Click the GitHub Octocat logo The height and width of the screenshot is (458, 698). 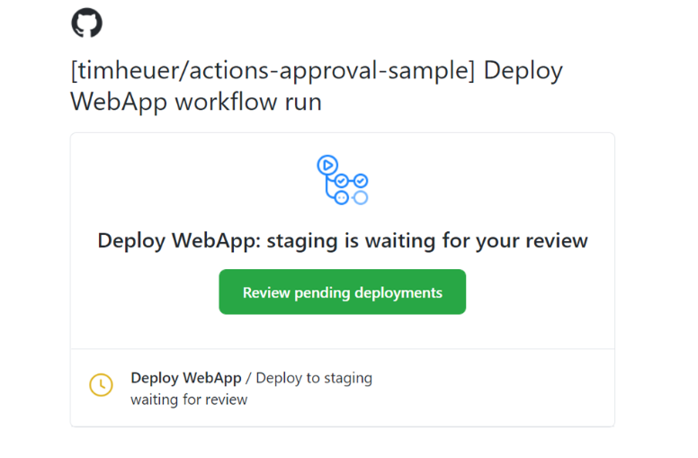[x=87, y=23]
